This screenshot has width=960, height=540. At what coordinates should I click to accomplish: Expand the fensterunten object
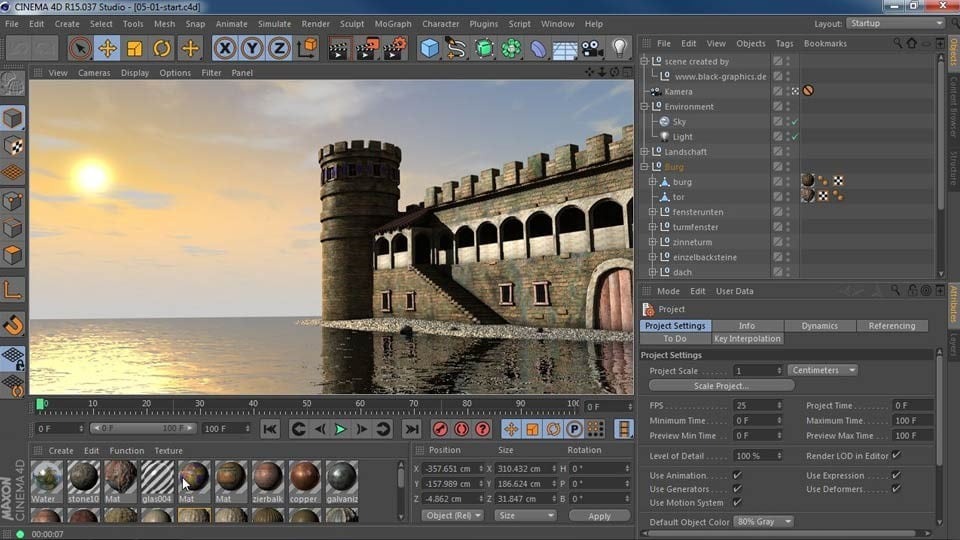[653, 212]
